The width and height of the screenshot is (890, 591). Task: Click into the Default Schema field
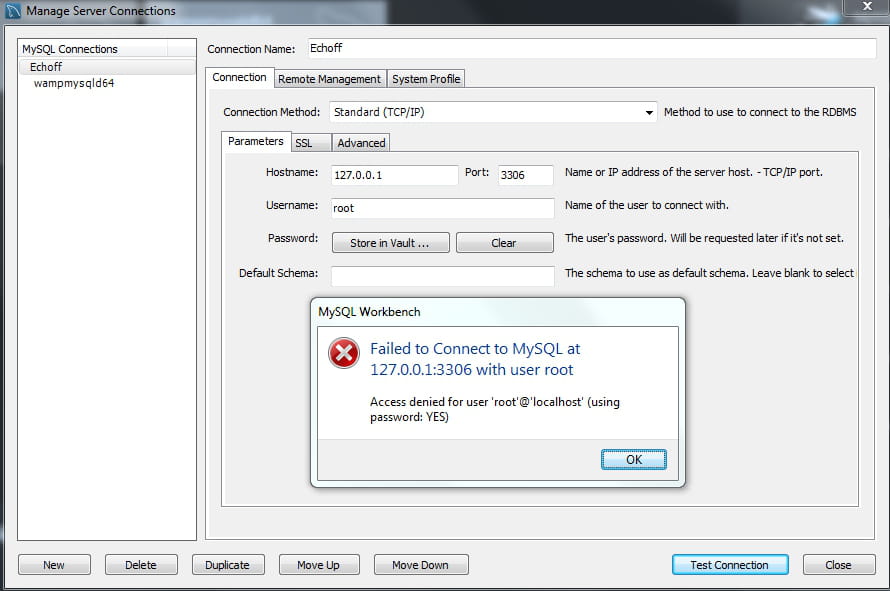[x=443, y=276]
